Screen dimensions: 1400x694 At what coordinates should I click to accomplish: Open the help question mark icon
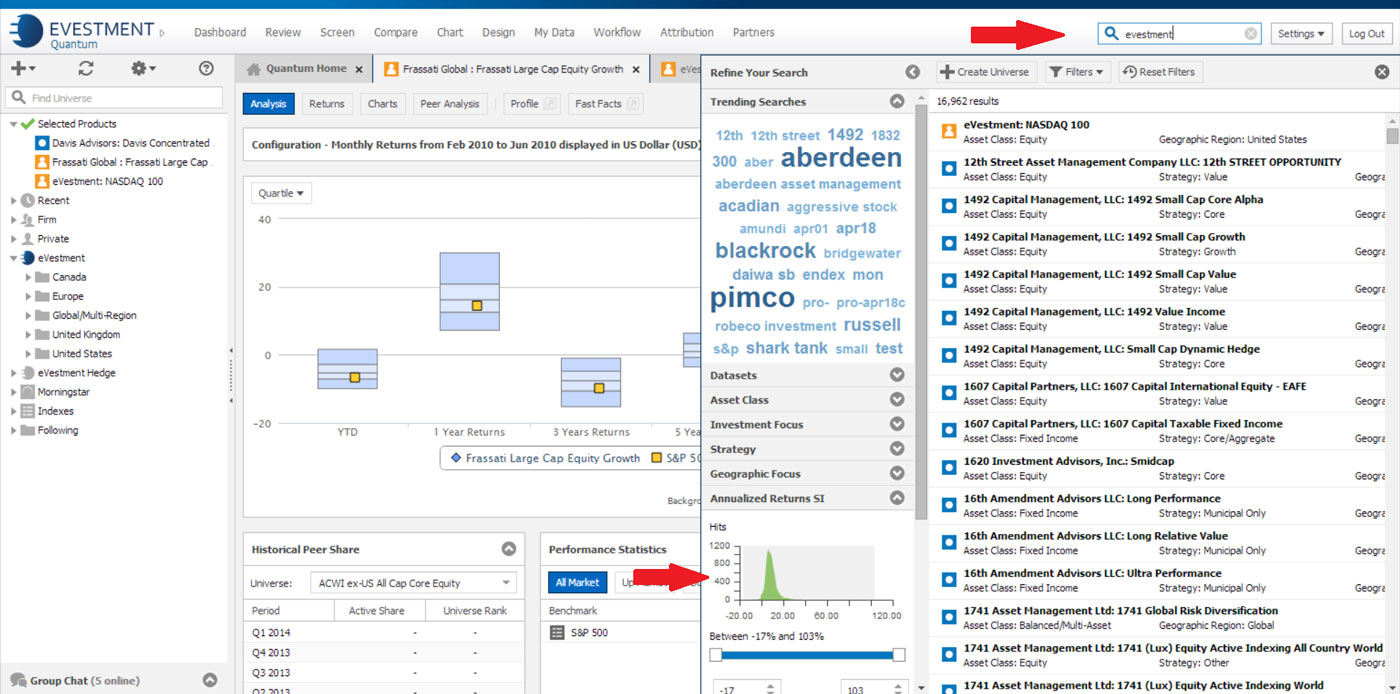[x=206, y=69]
